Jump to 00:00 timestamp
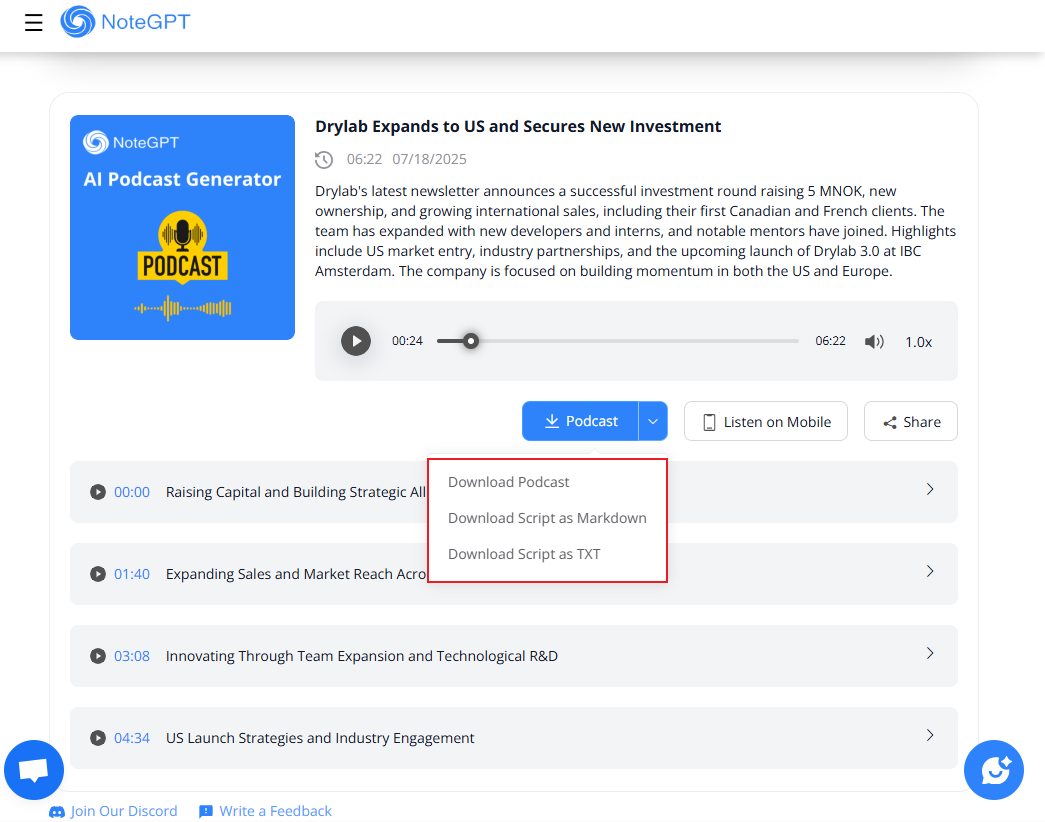The height and width of the screenshot is (822, 1045). tap(132, 492)
